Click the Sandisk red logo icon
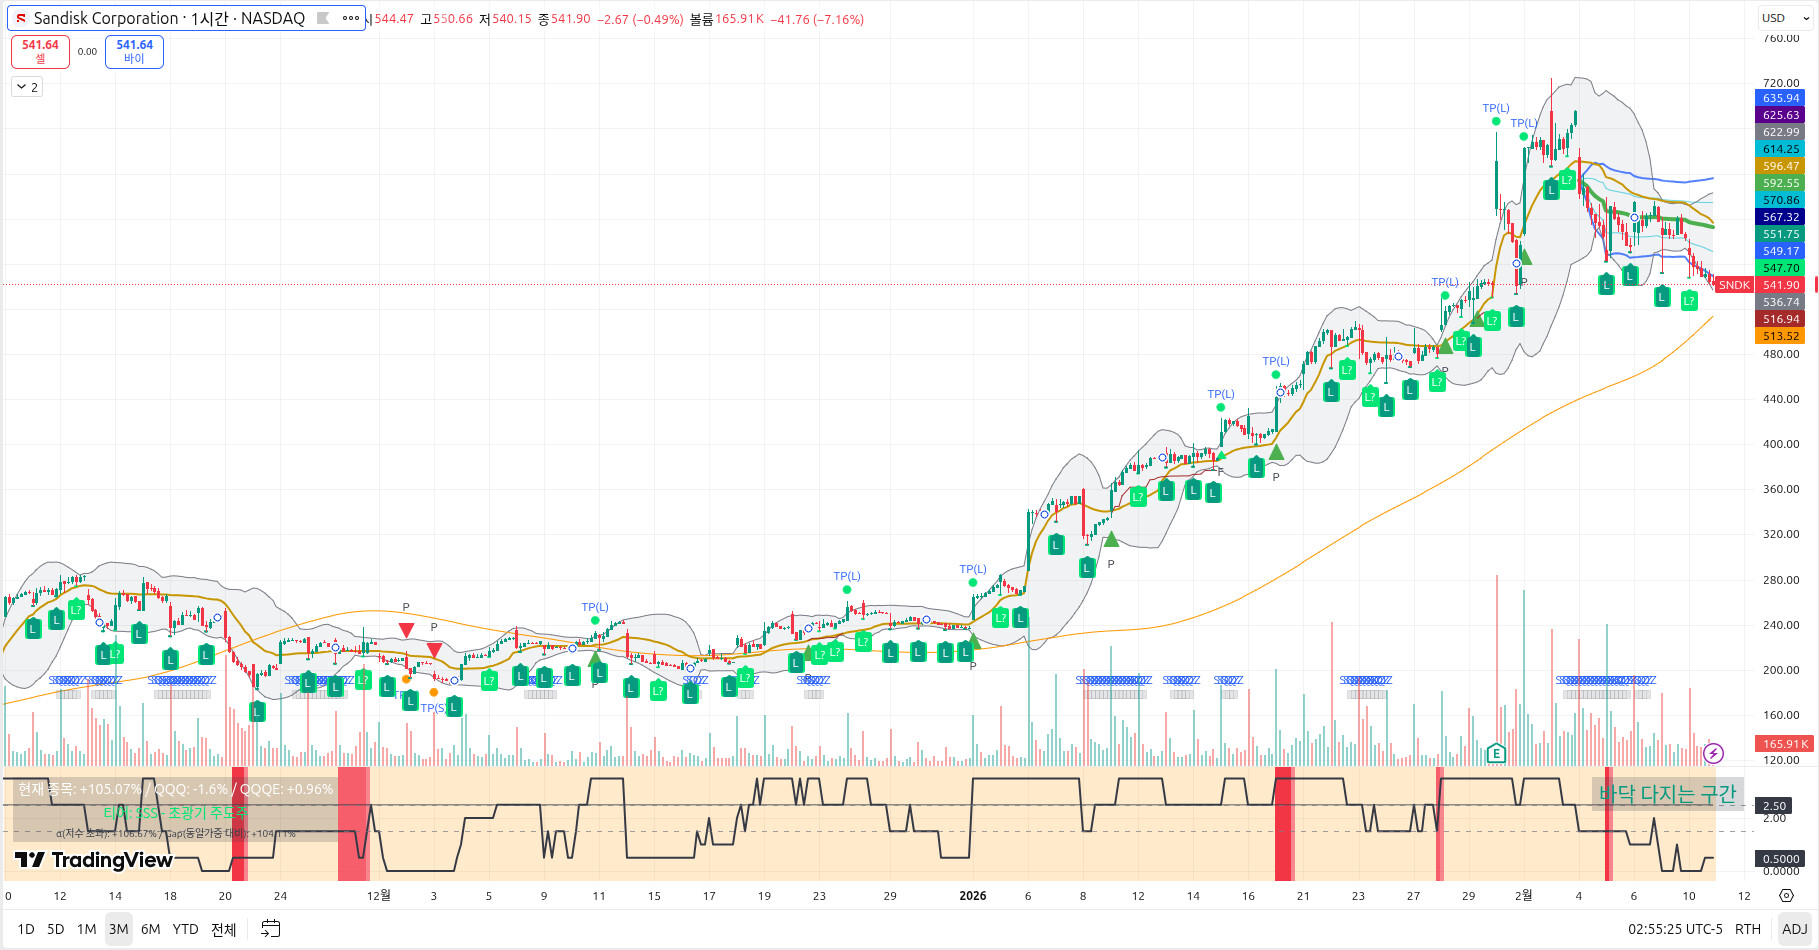 pos(21,18)
